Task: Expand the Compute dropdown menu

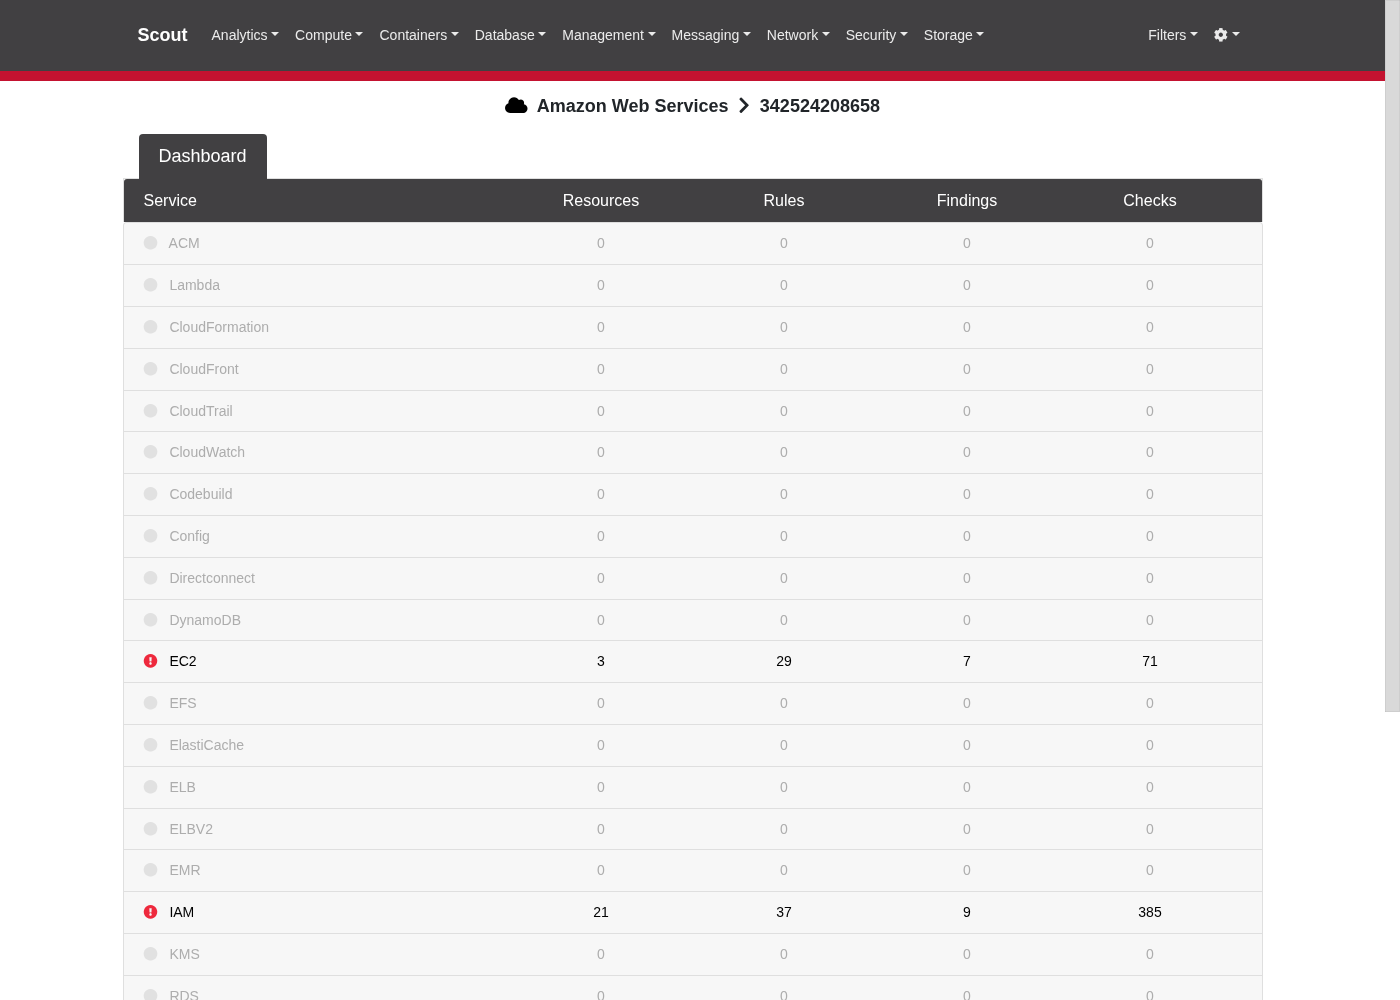Action: coord(329,35)
